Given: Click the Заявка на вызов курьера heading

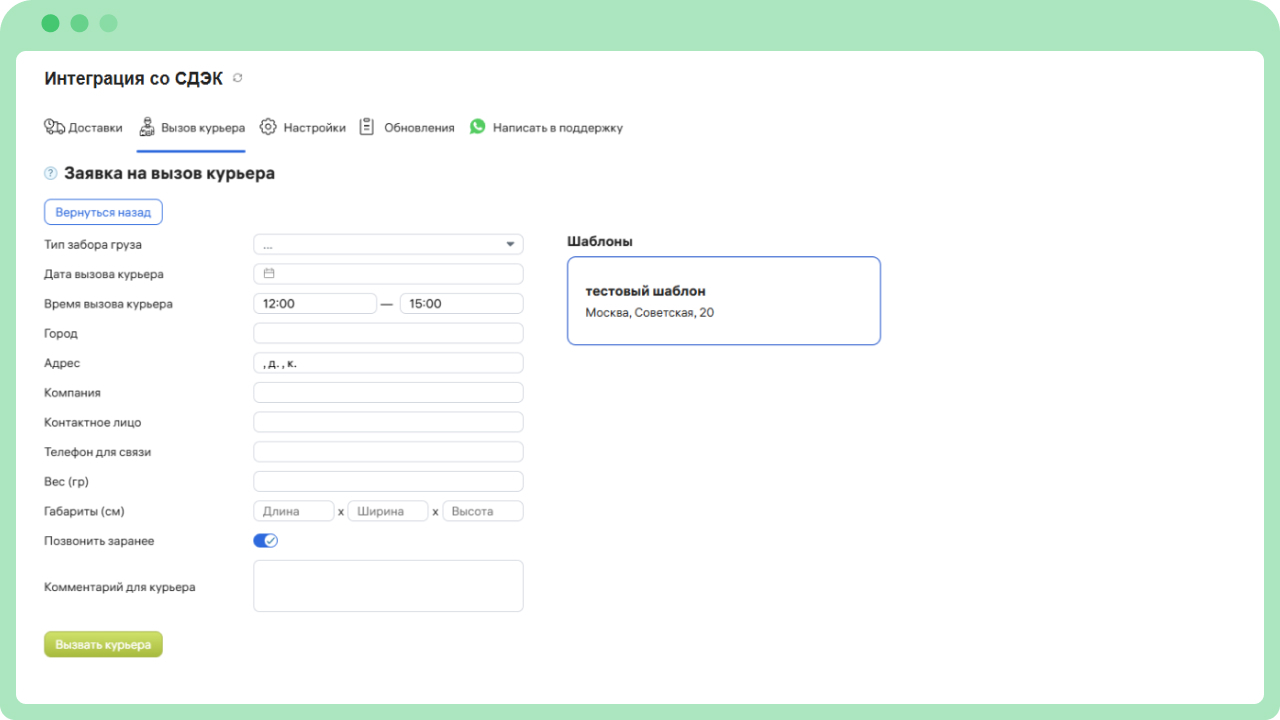Looking at the screenshot, I should click(x=169, y=173).
